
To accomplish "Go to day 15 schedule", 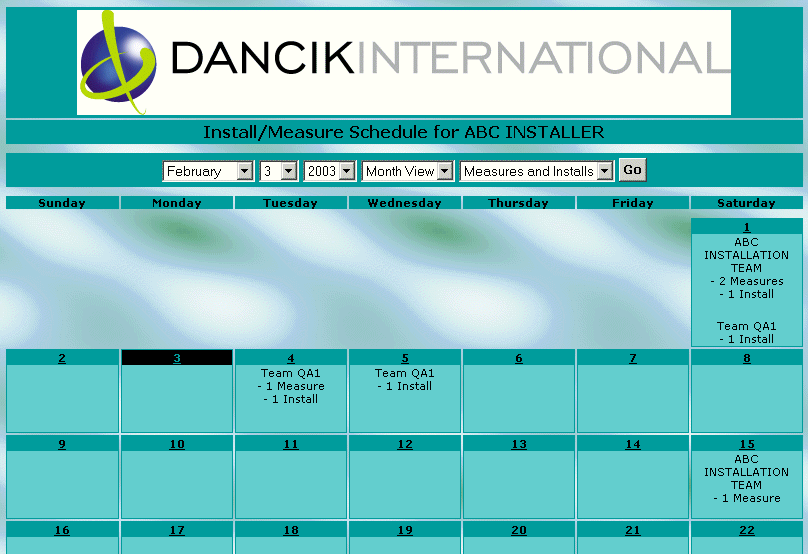I will [746, 444].
